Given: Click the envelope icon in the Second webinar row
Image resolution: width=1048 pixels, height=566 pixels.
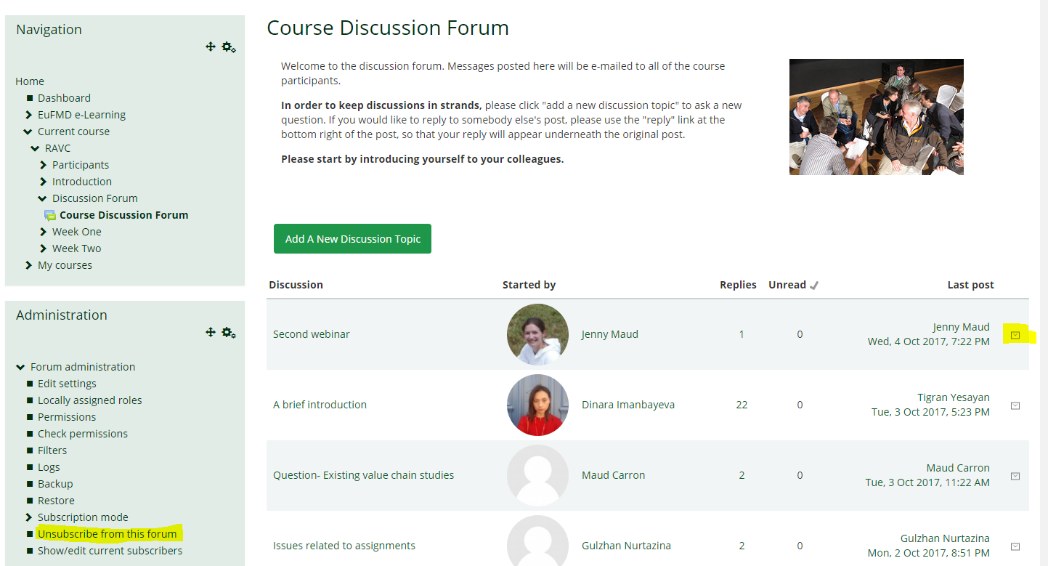Looking at the screenshot, I should 1015,335.
